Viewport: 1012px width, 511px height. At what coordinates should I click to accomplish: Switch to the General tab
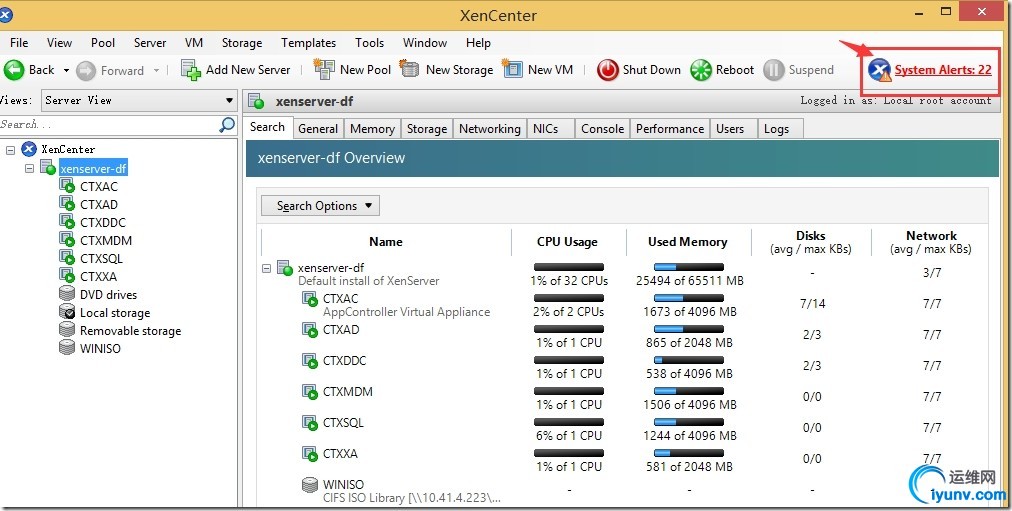(318, 128)
